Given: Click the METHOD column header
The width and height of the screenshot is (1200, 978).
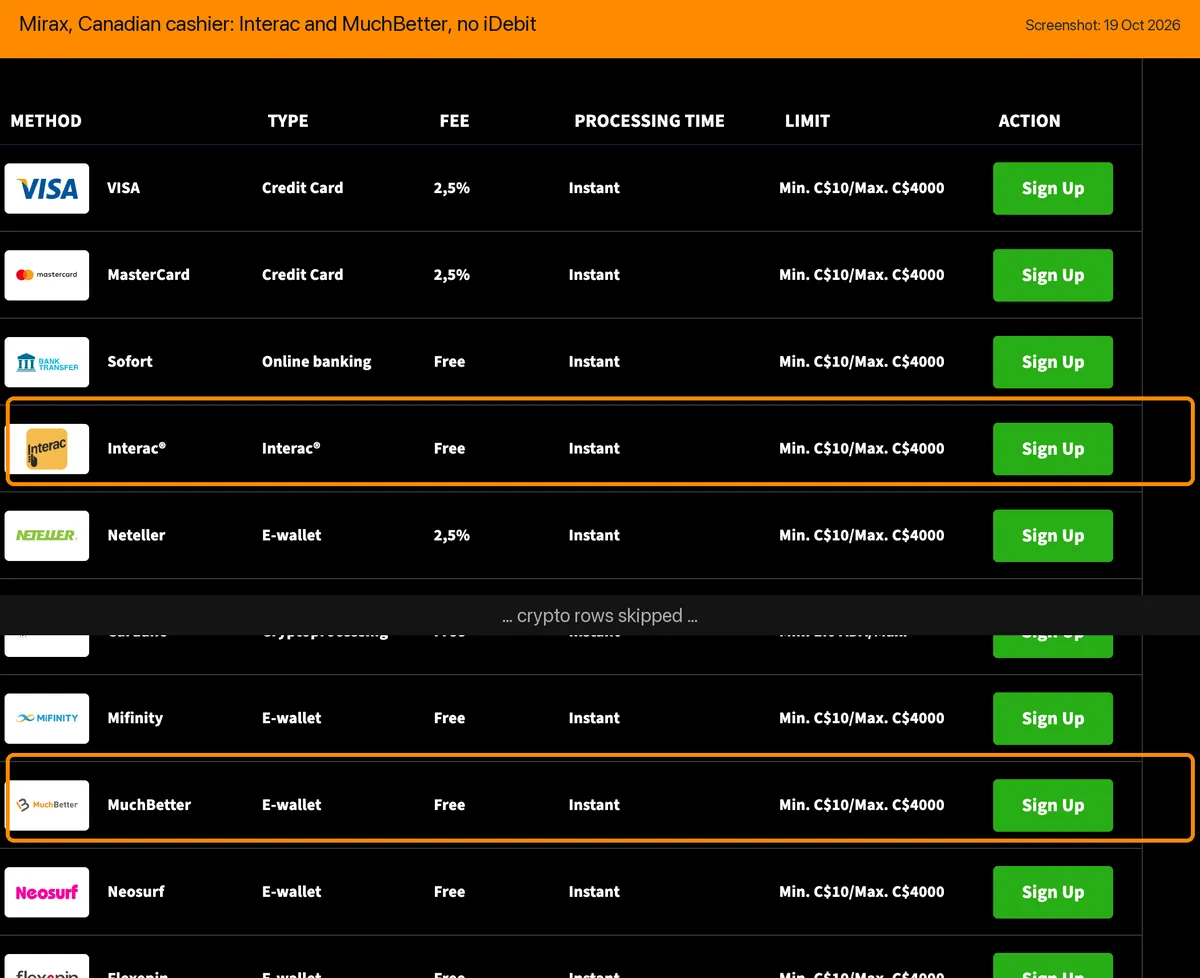Looking at the screenshot, I should point(46,121).
